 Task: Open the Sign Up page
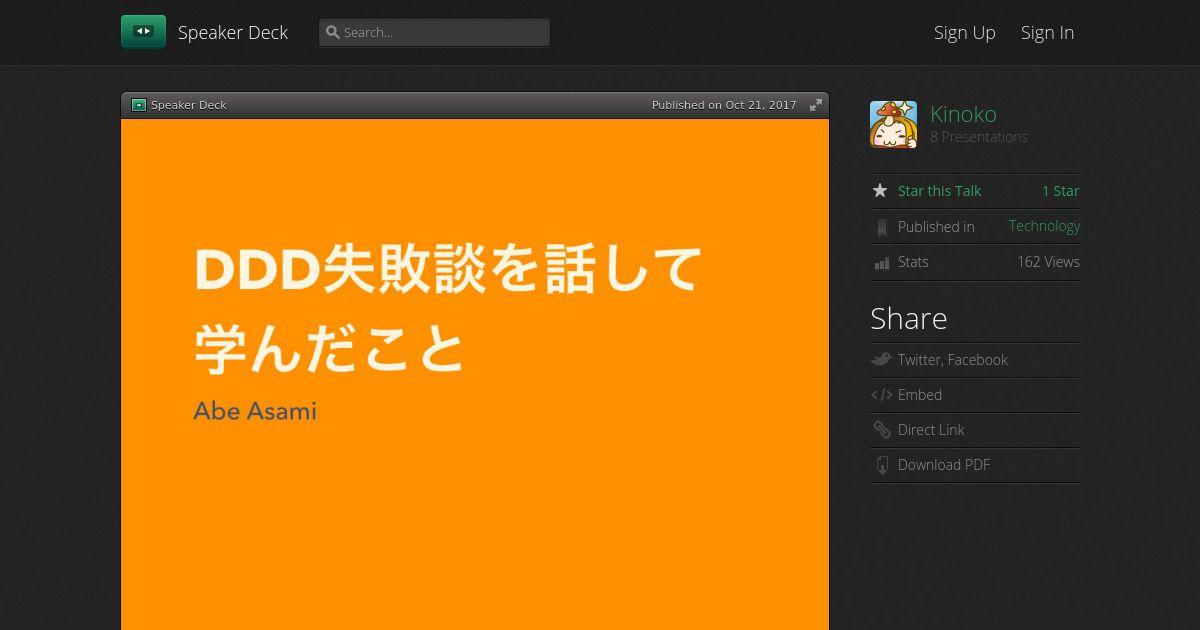pos(965,32)
